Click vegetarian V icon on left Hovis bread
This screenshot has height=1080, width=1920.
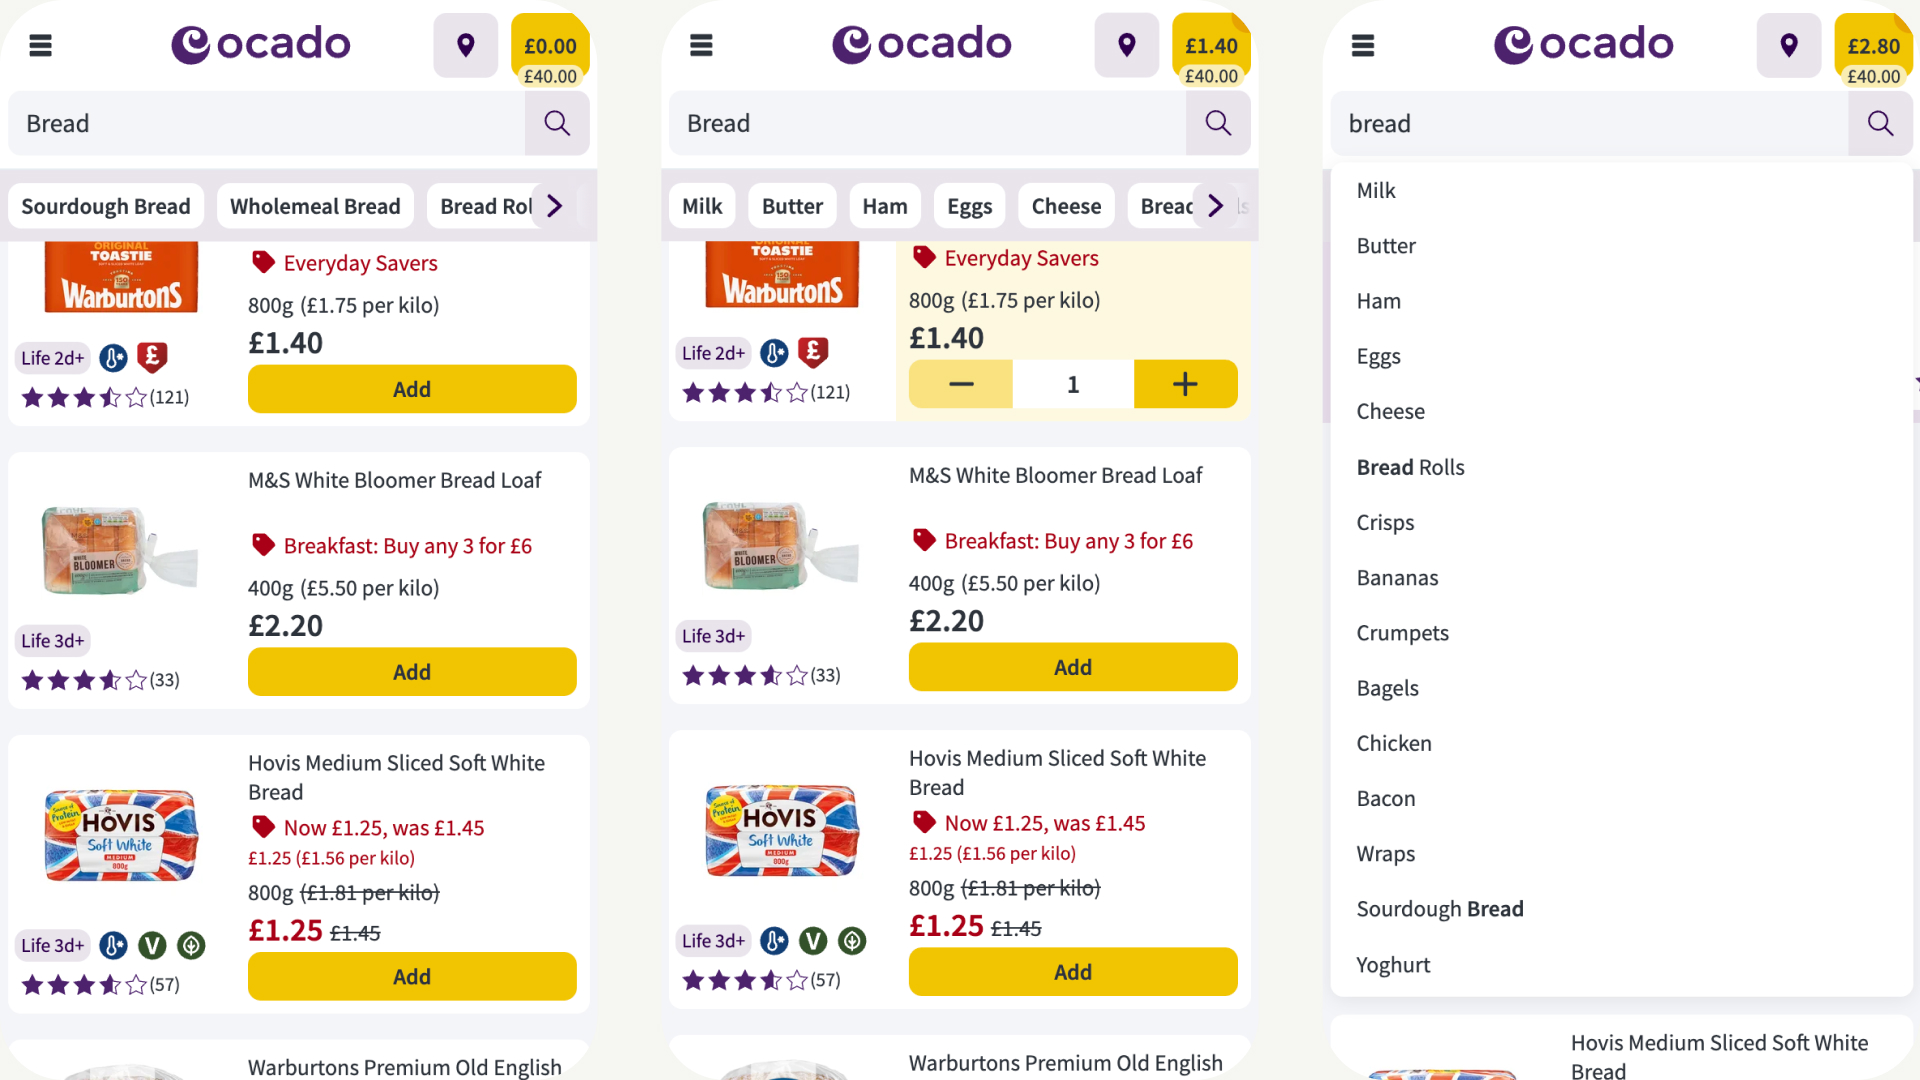pos(152,945)
